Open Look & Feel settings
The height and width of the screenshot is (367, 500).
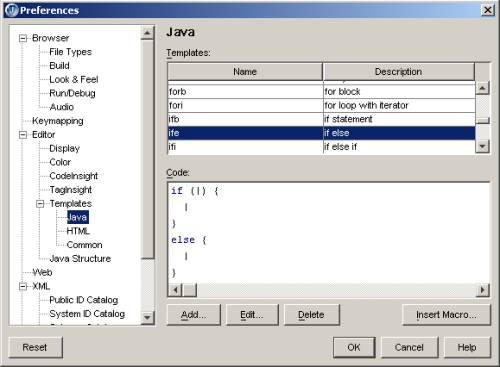point(74,80)
